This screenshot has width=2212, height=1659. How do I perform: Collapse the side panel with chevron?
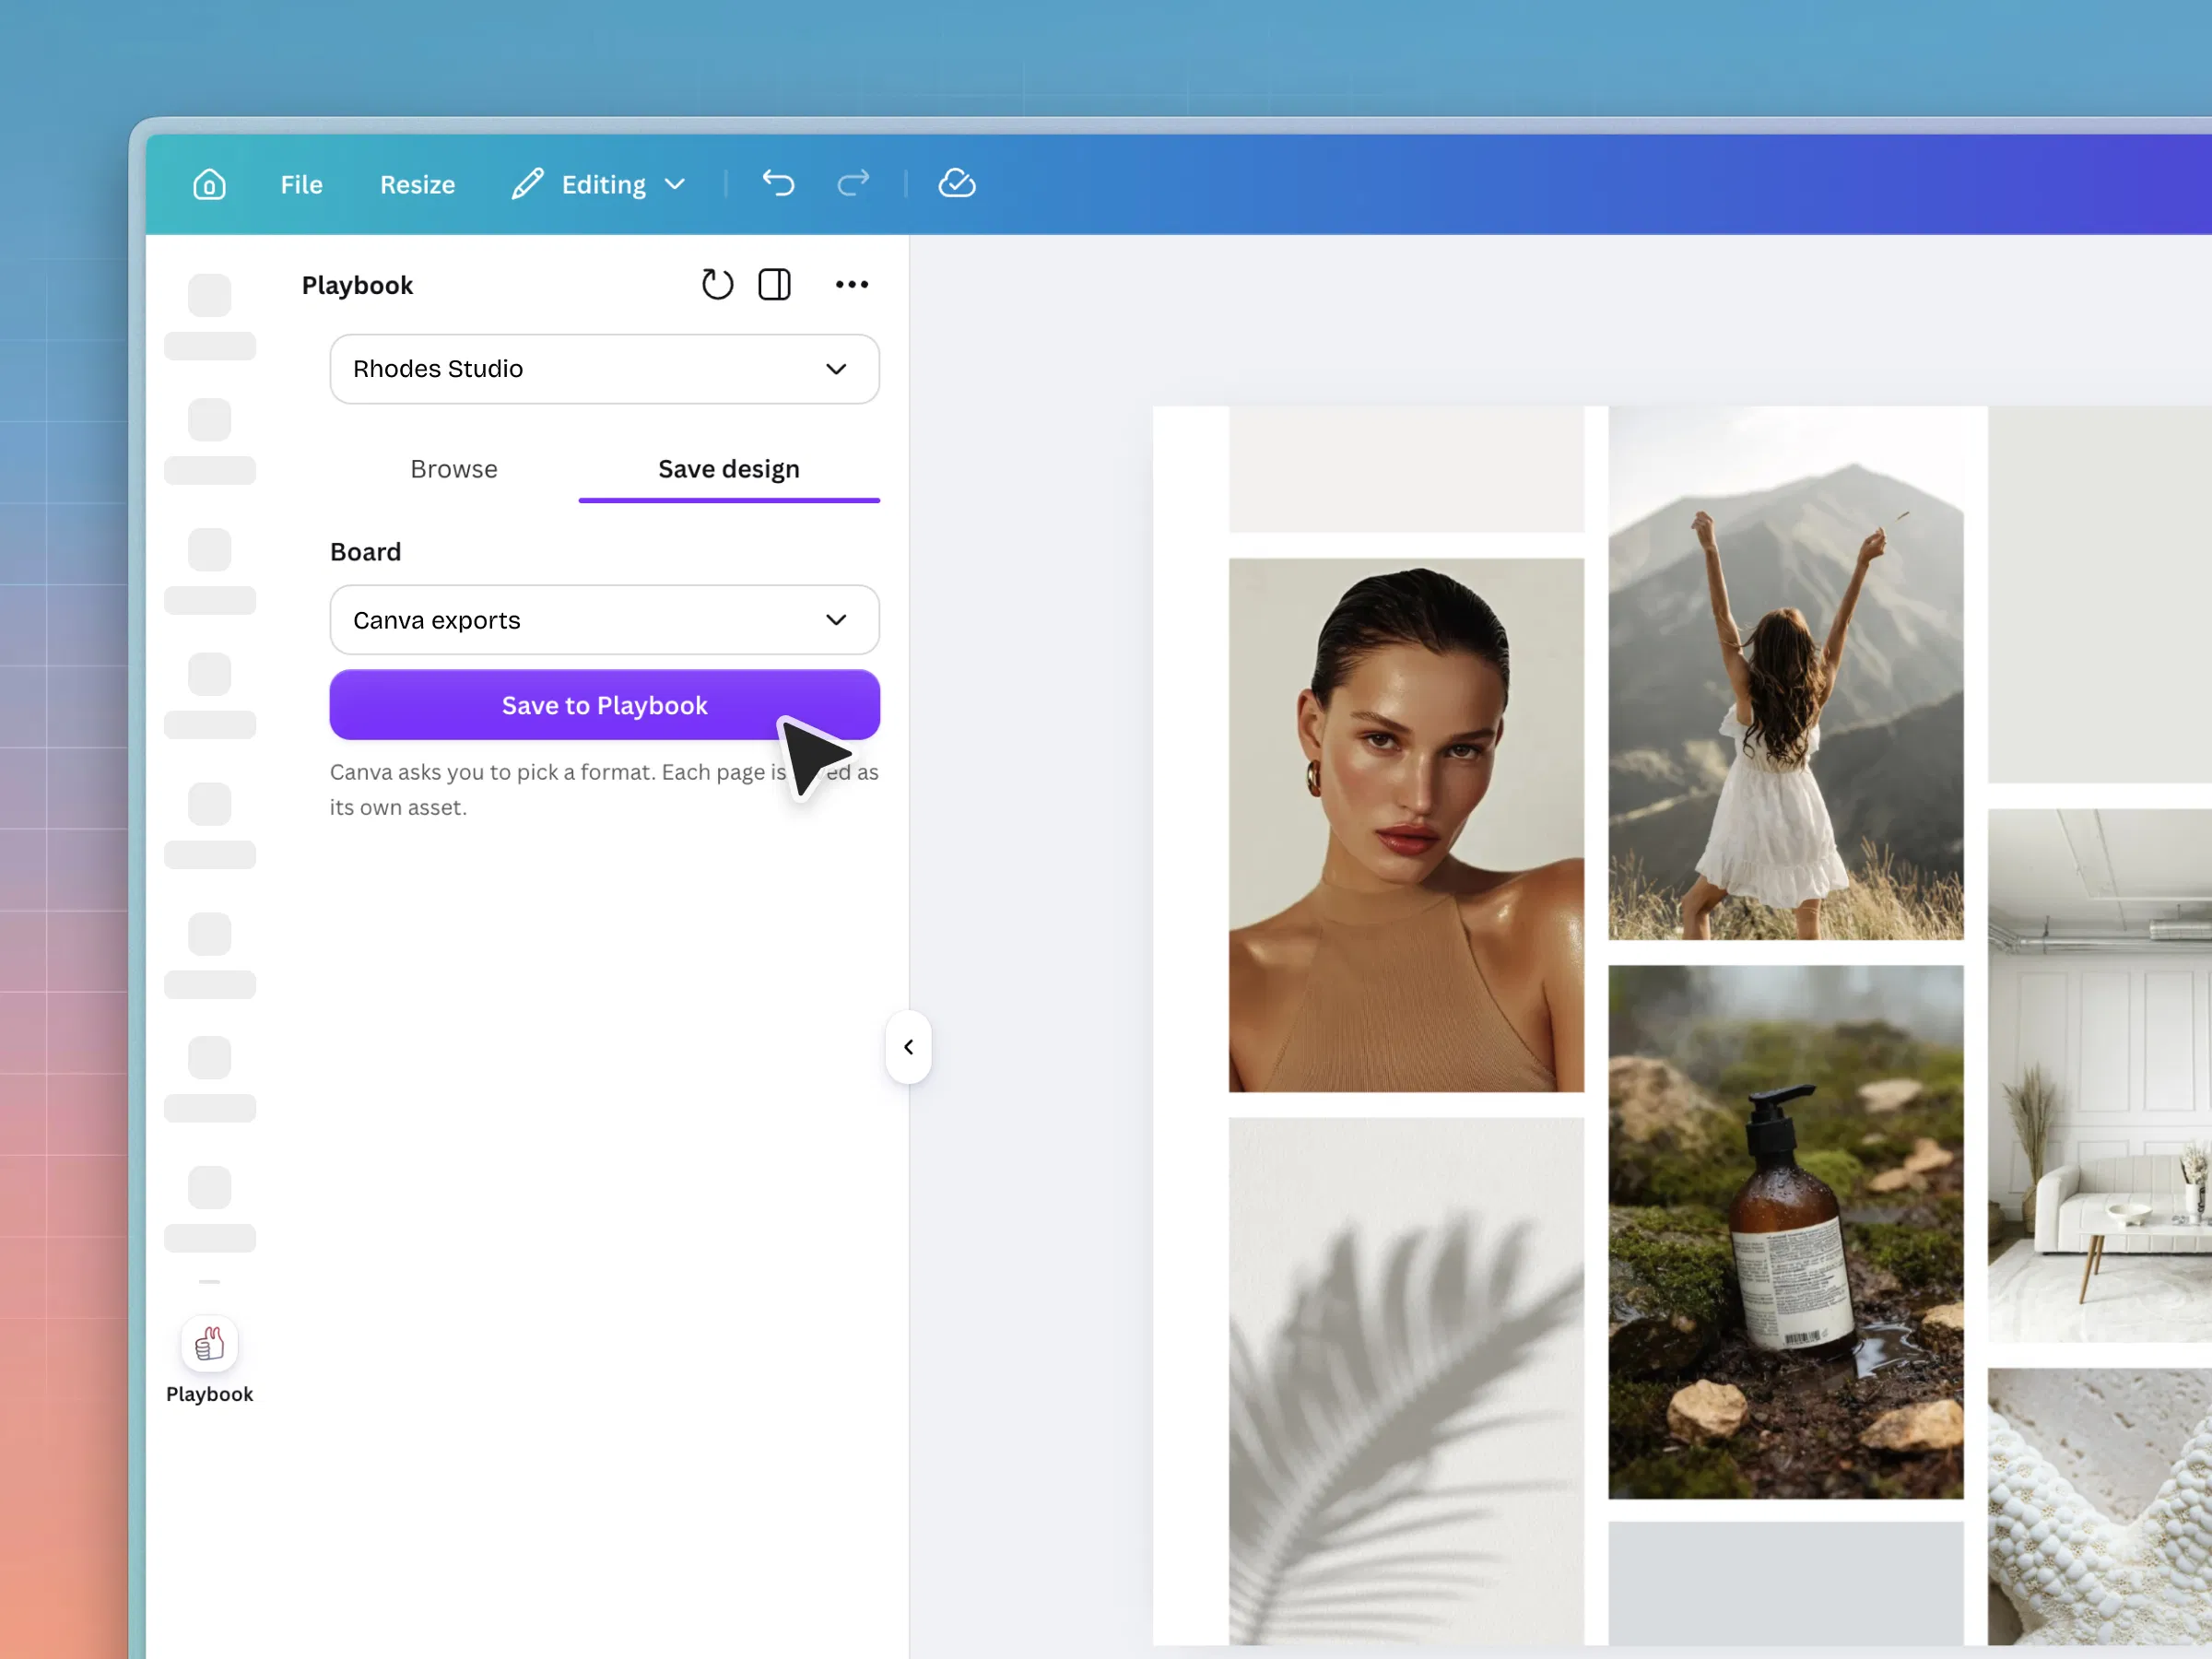tap(908, 1047)
